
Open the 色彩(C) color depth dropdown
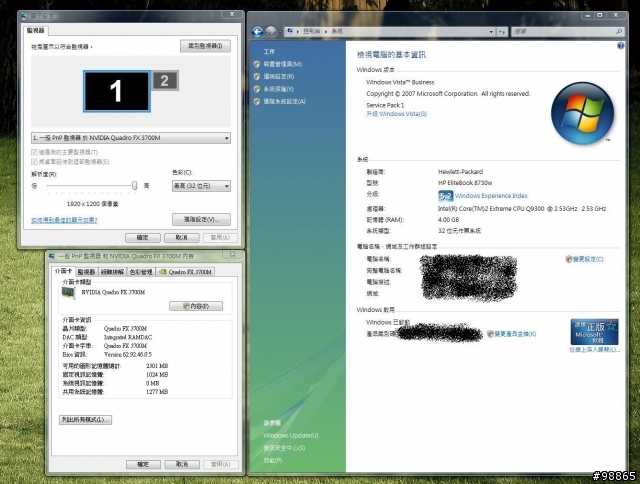tap(201, 186)
